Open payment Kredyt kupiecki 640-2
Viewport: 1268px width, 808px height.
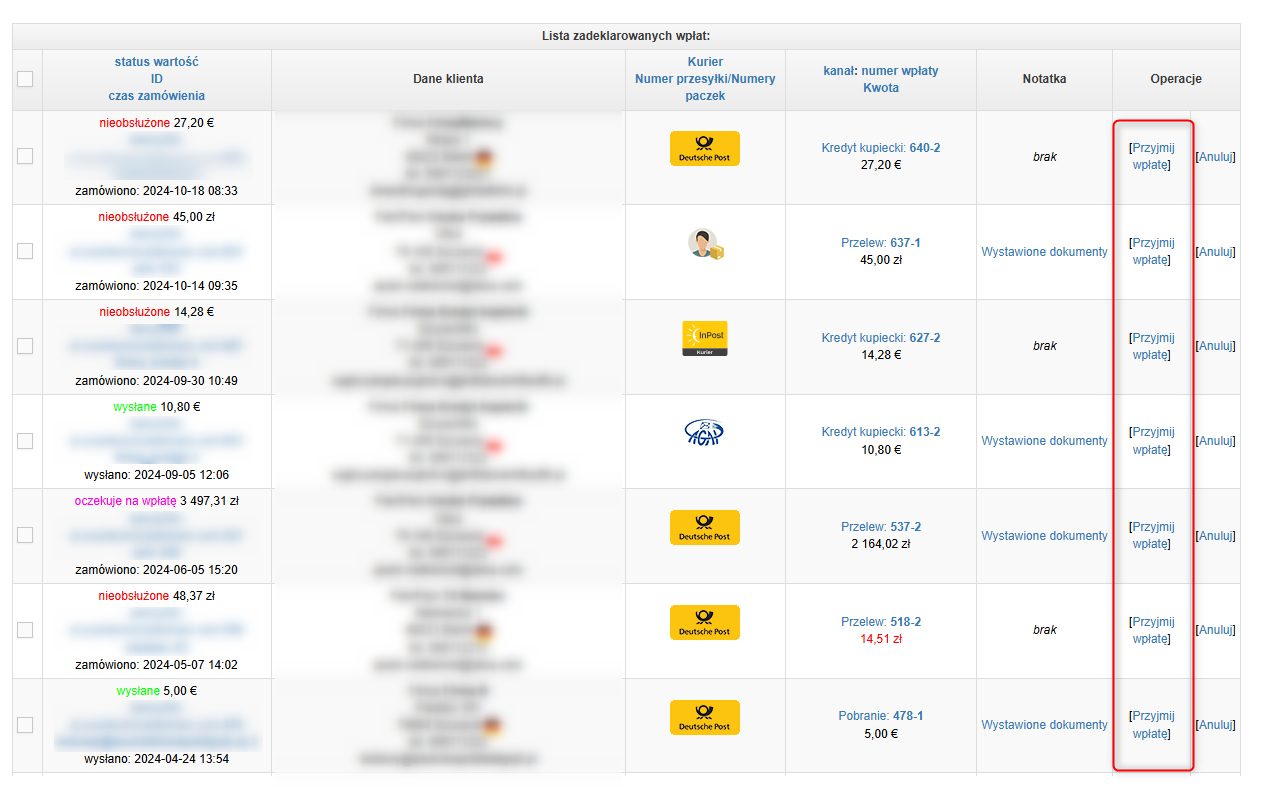881,148
